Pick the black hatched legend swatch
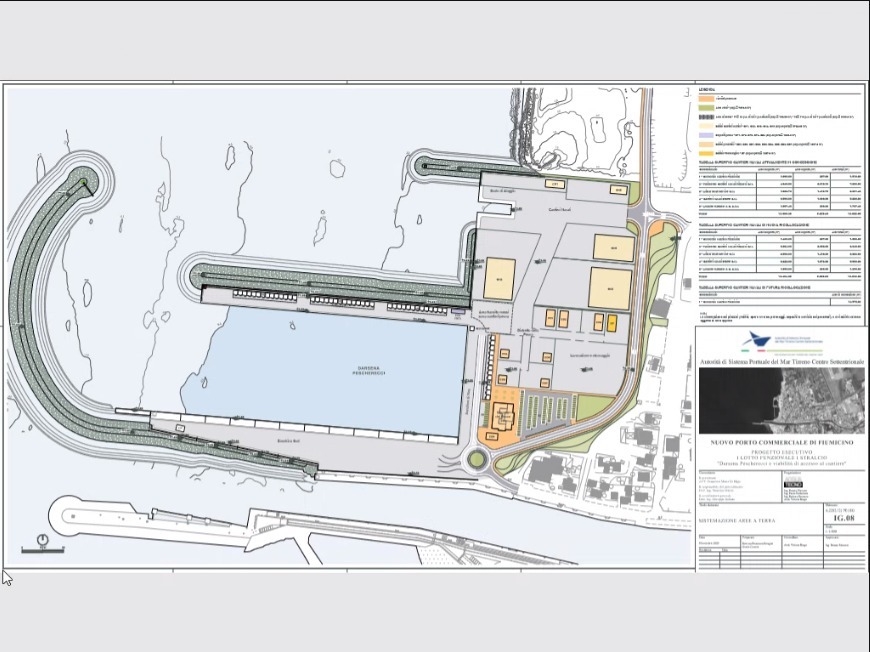This screenshot has height=652, width=870. pyautogui.click(x=705, y=117)
